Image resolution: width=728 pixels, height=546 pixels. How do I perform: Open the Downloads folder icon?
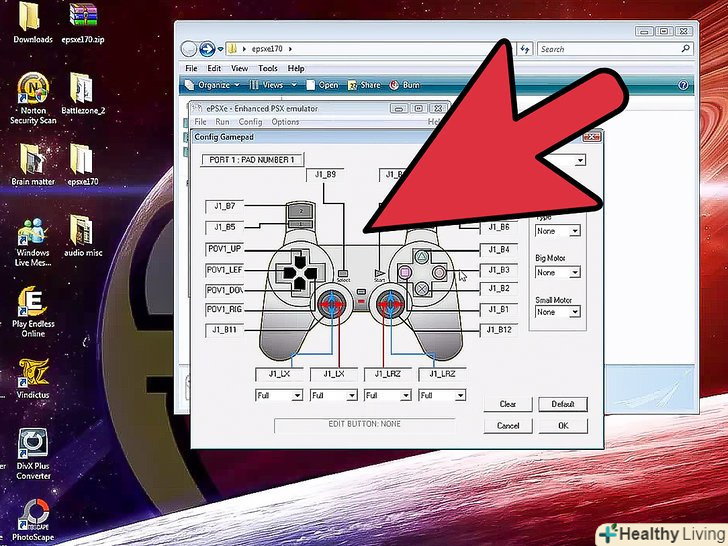[29, 16]
